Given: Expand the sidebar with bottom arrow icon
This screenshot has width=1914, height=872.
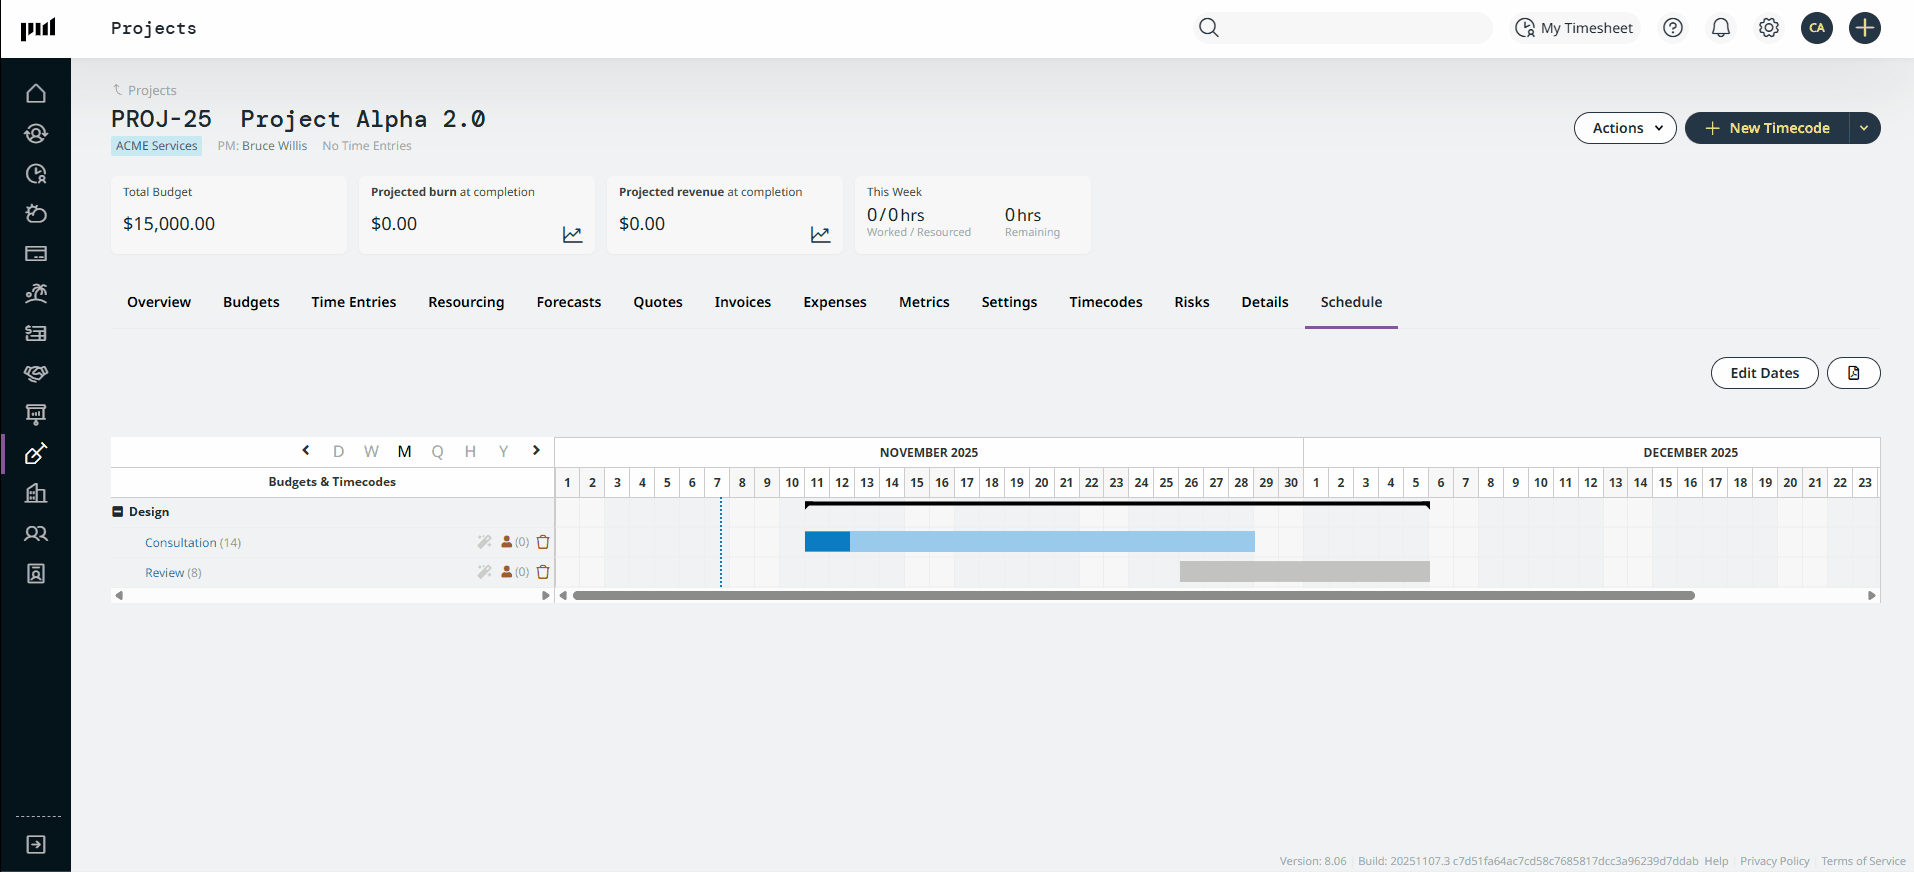Looking at the screenshot, I should (36, 845).
